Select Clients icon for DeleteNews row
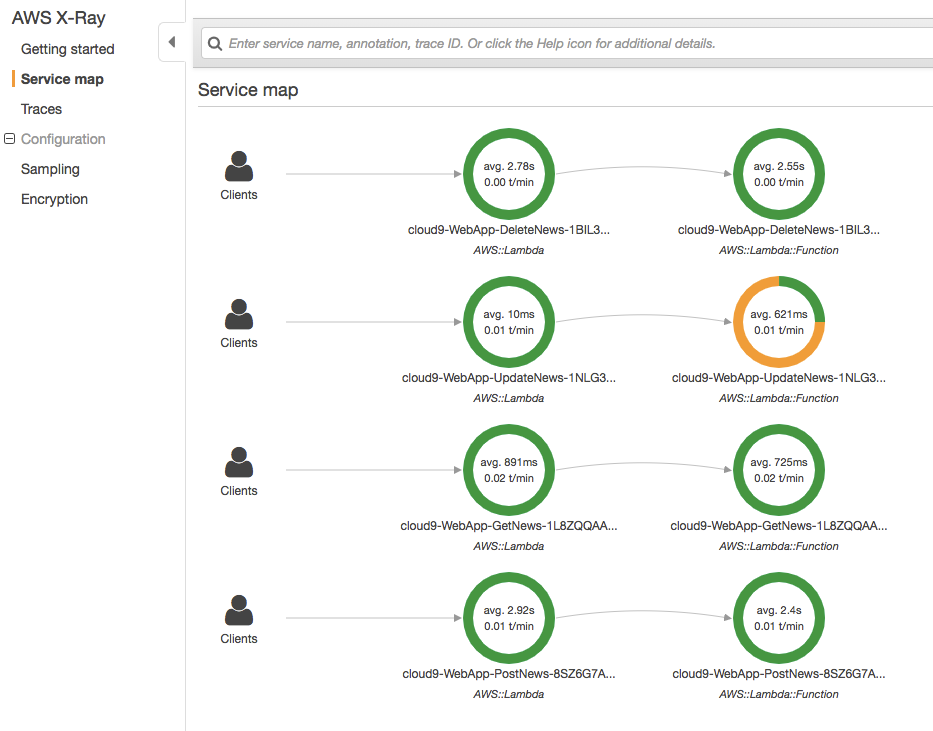 coord(239,167)
